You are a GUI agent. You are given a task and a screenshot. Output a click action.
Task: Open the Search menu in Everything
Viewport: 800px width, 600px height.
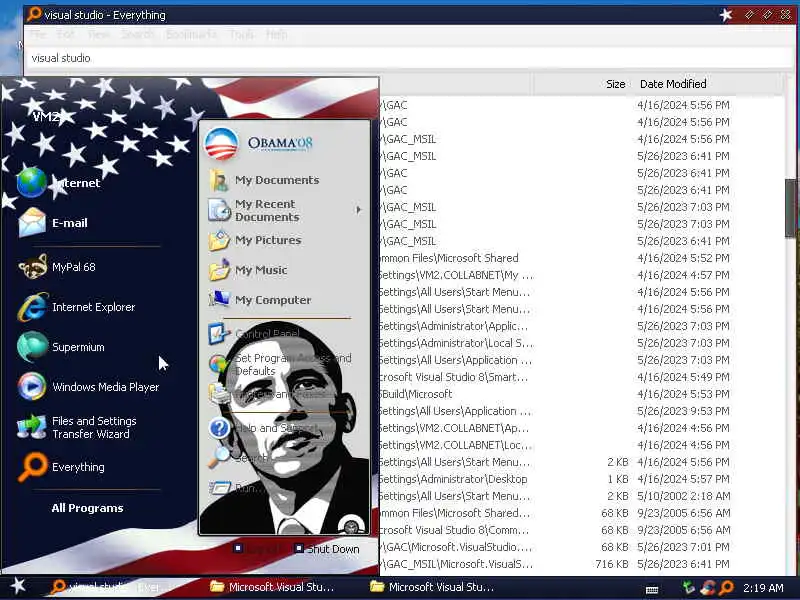click(x=138, y=34)
